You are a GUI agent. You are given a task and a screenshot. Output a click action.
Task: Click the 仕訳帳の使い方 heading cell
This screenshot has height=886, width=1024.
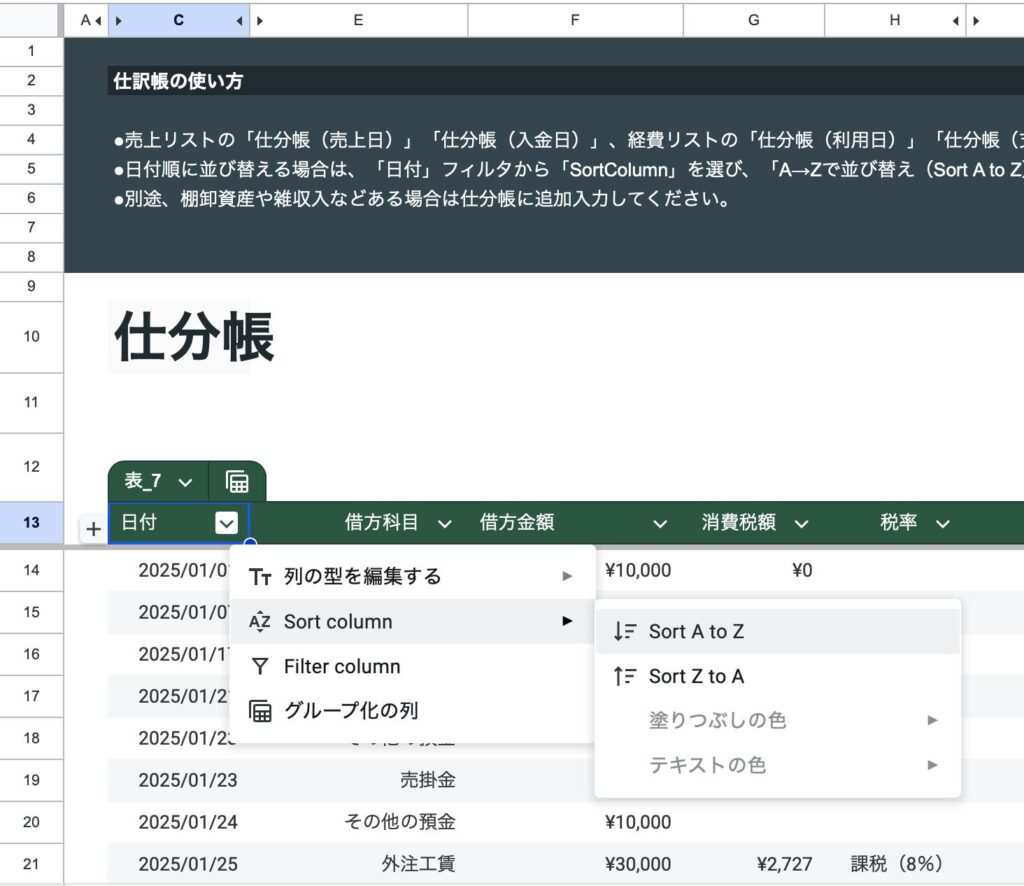coord(178,81)
